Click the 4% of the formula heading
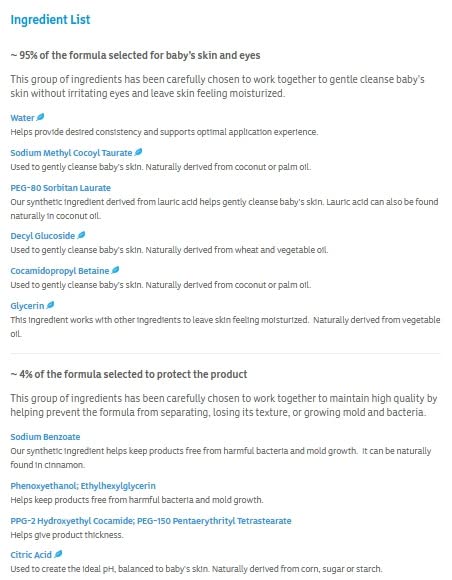Viewport: 452px width, 580px height. 129,374
